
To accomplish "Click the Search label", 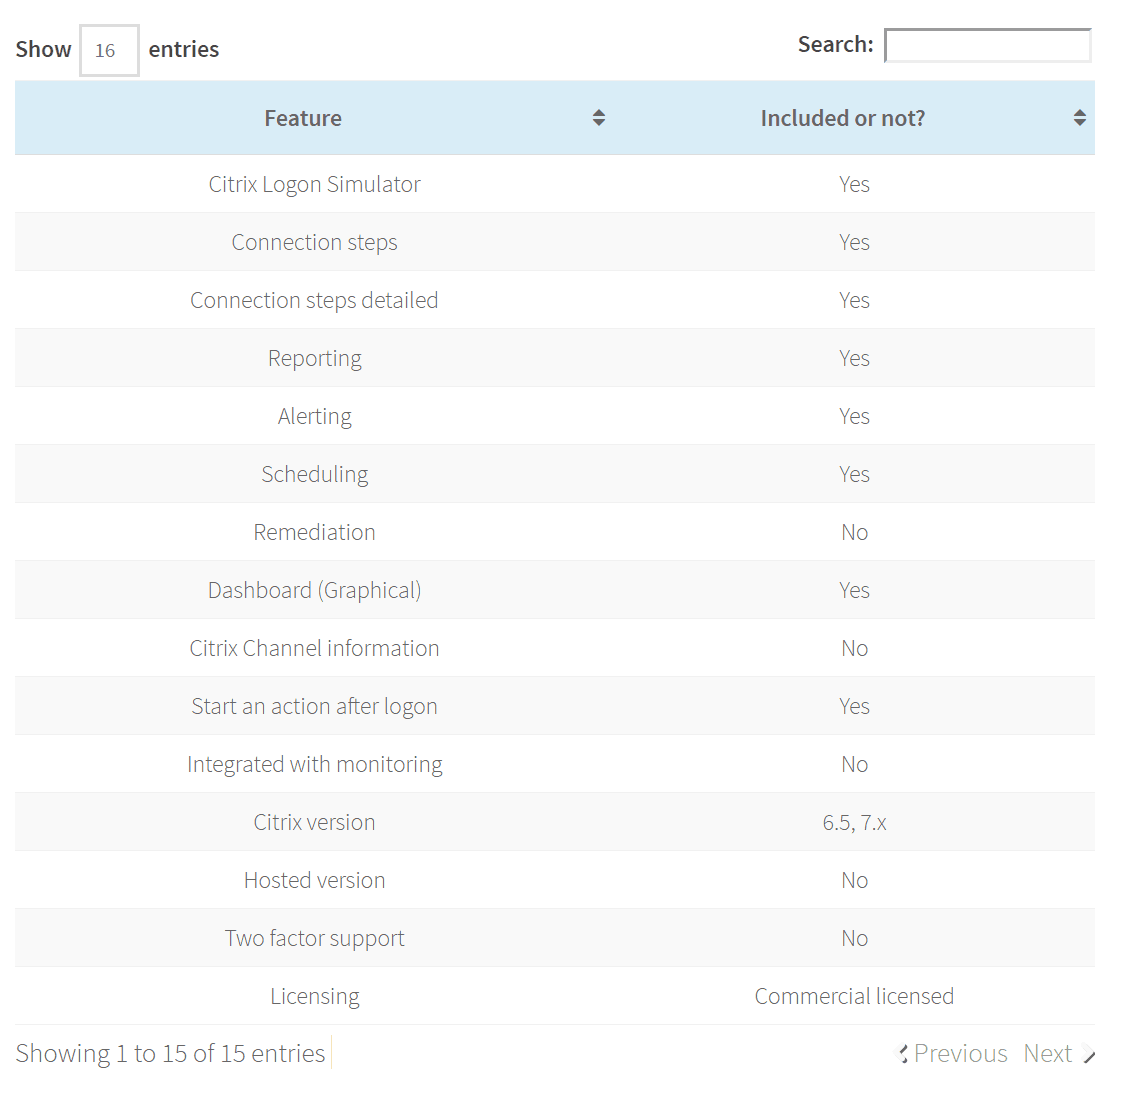I will pyautogui.click(x=835, y=45).
